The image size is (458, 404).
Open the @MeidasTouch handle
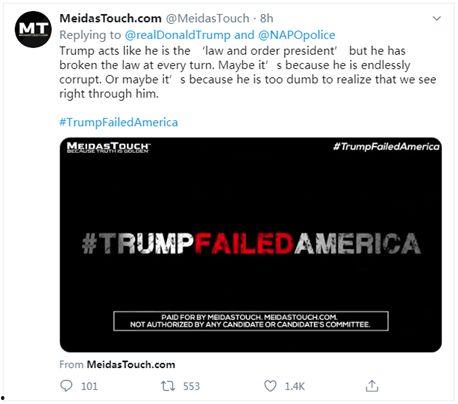click(207, 18)
